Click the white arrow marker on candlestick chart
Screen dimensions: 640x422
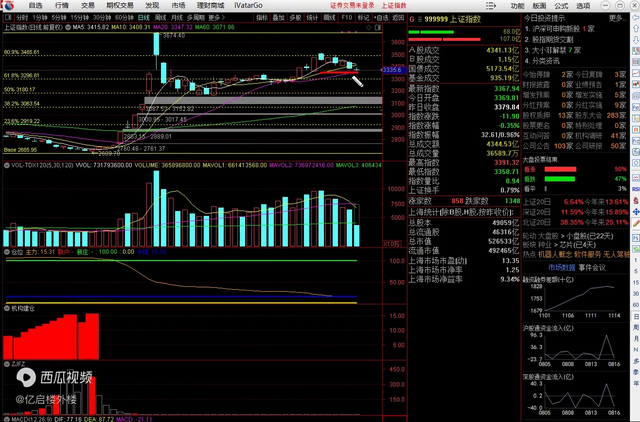pos(357,80)
